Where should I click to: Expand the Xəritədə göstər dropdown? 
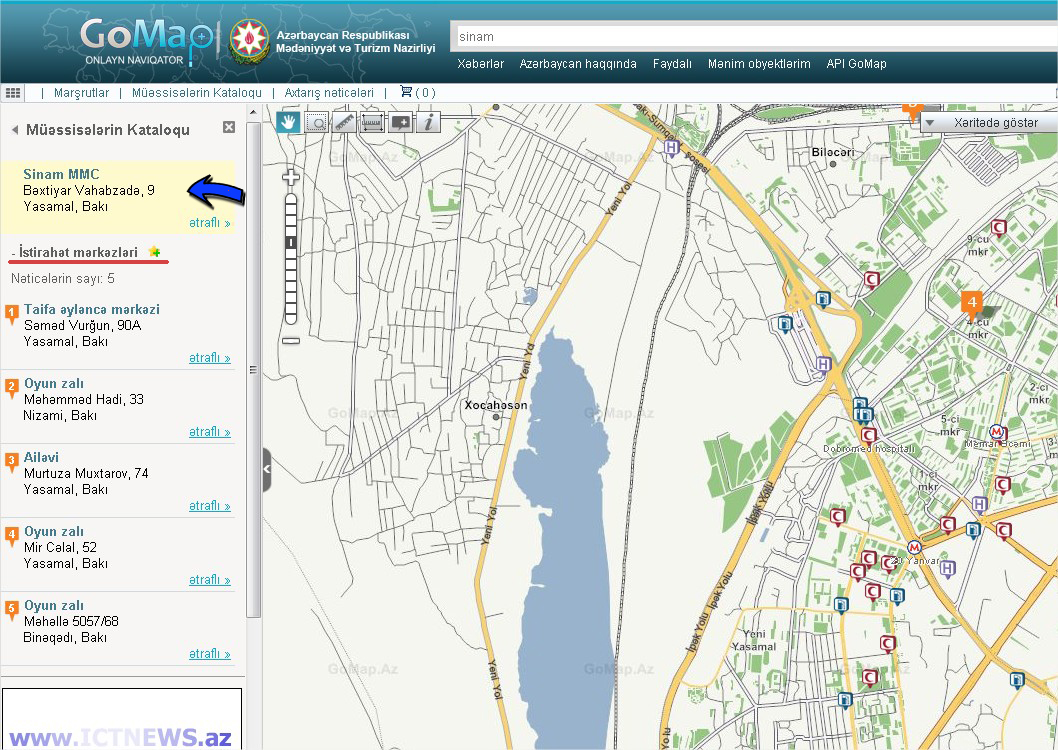(930, 122)
